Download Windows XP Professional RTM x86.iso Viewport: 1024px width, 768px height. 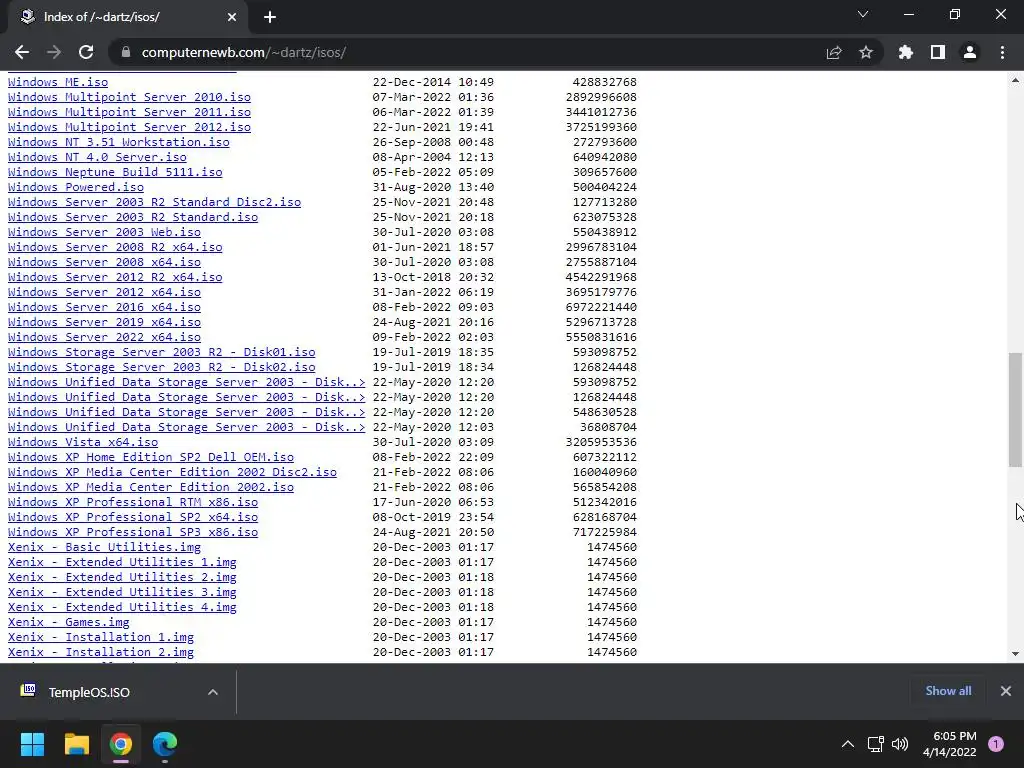click(133, 503)
